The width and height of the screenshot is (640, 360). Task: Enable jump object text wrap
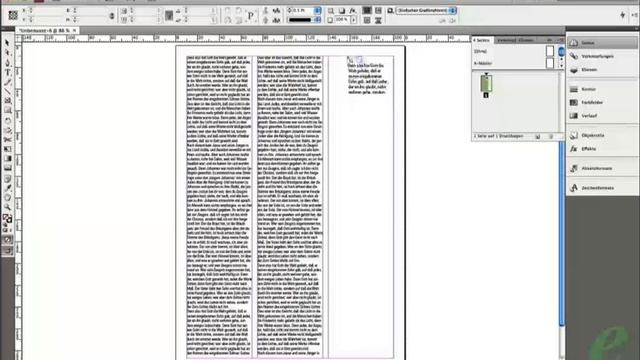tap(378, 20)
